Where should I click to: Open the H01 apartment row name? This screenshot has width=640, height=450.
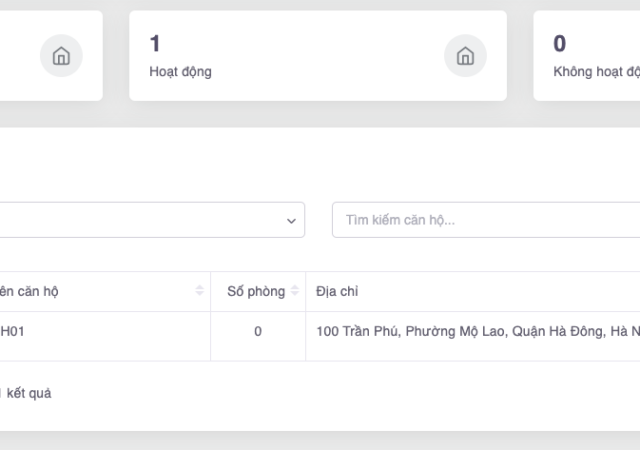tap(12, 331)
